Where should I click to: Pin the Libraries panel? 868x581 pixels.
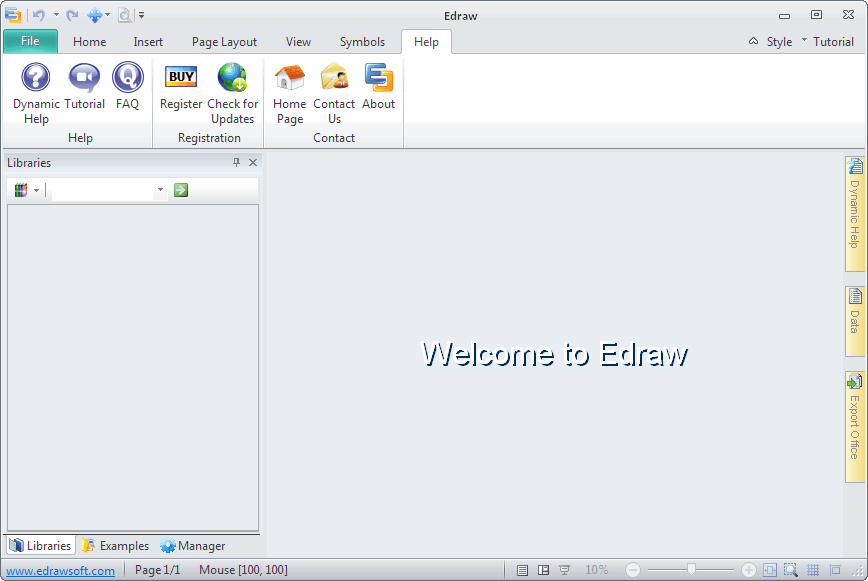coord(236,162)
